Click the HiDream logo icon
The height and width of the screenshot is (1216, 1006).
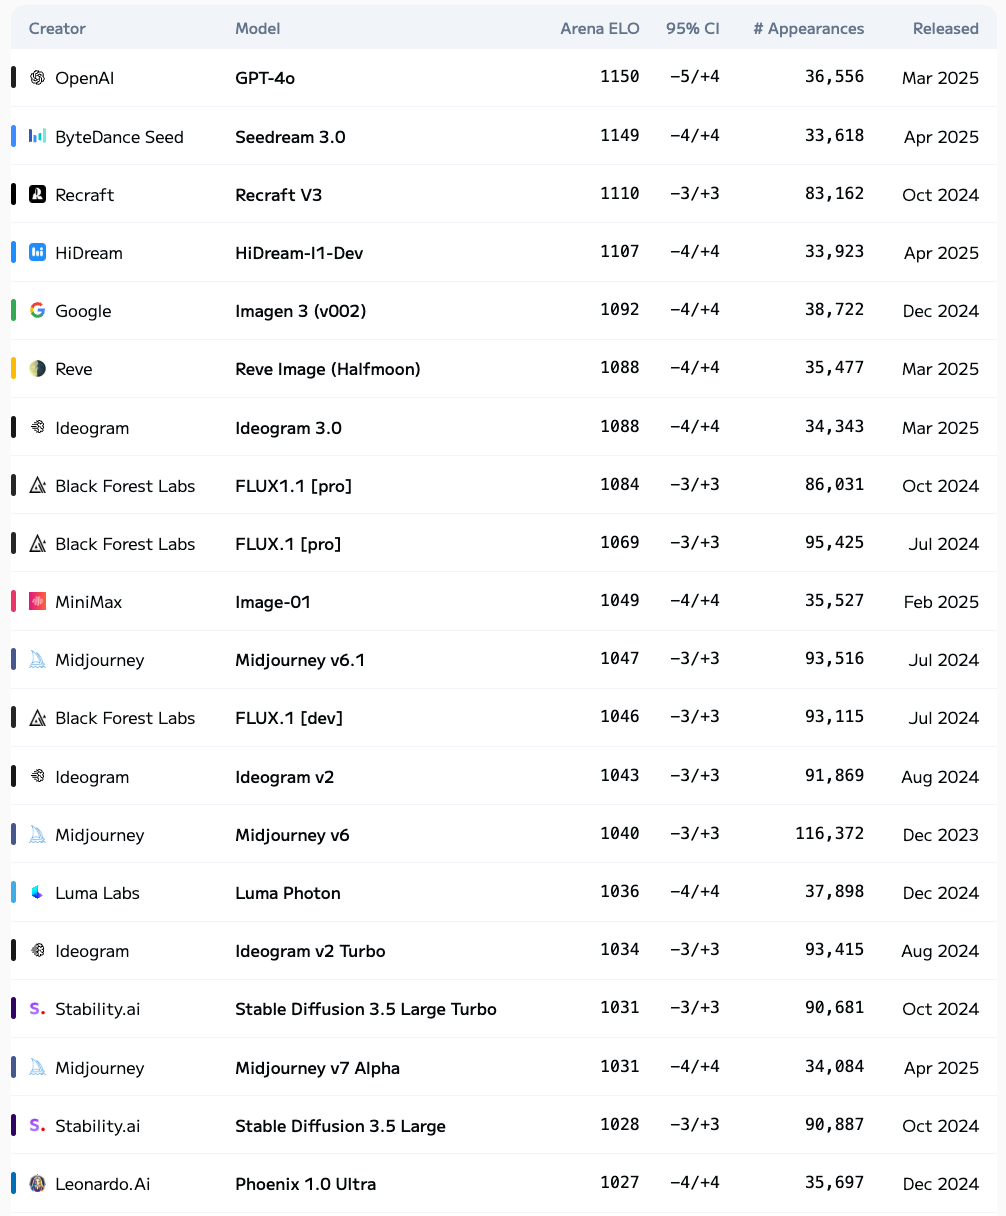click(38, 252)
